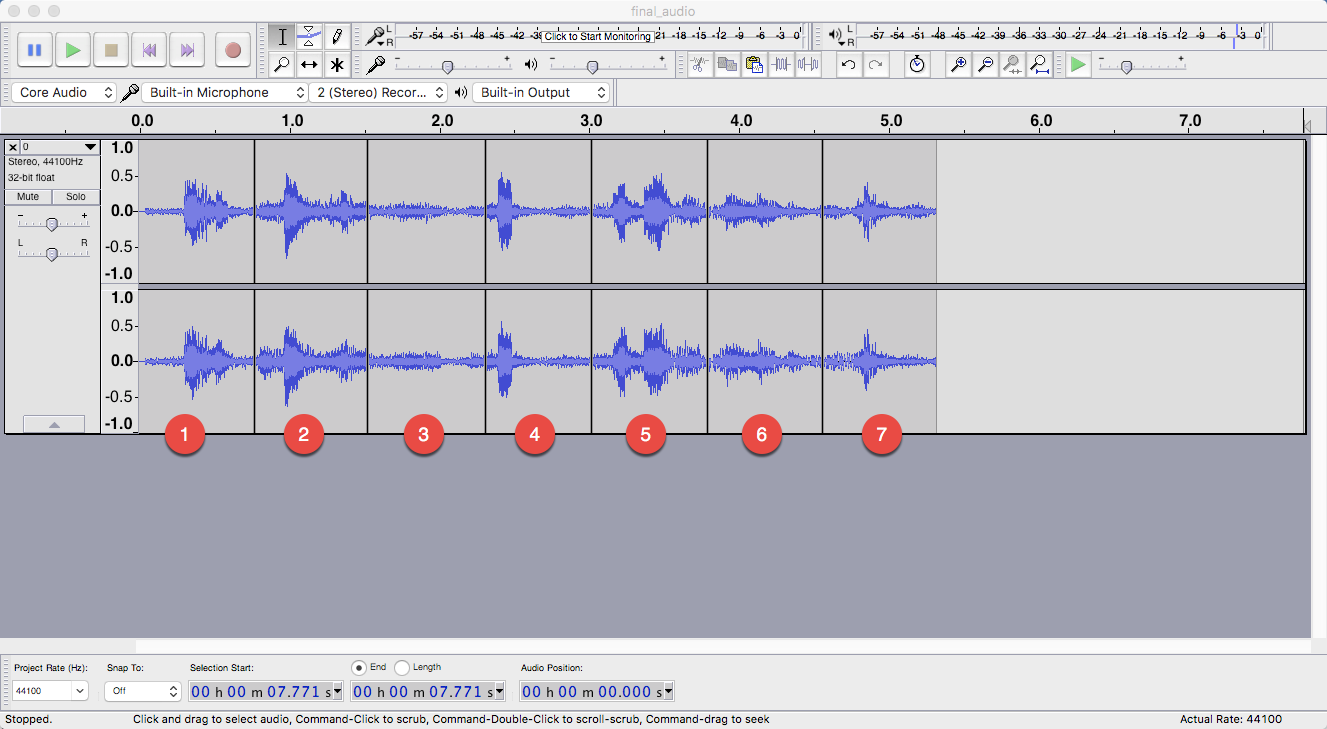Open the track name dropdown menu
1327x729 pixels.
(x=60, y=147)
